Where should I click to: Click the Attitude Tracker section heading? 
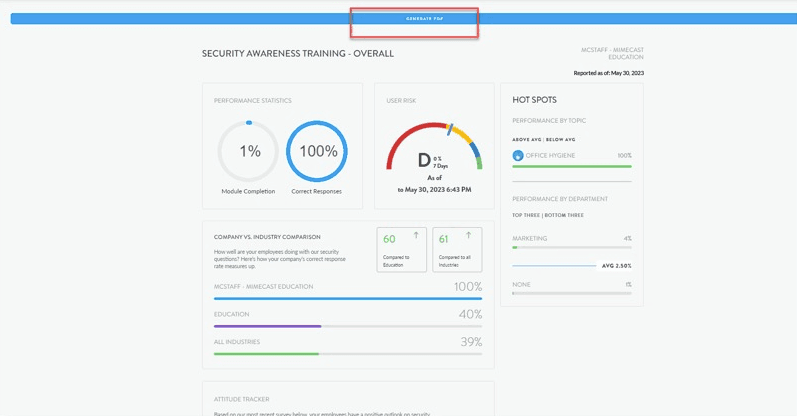[x=241, y=398]
